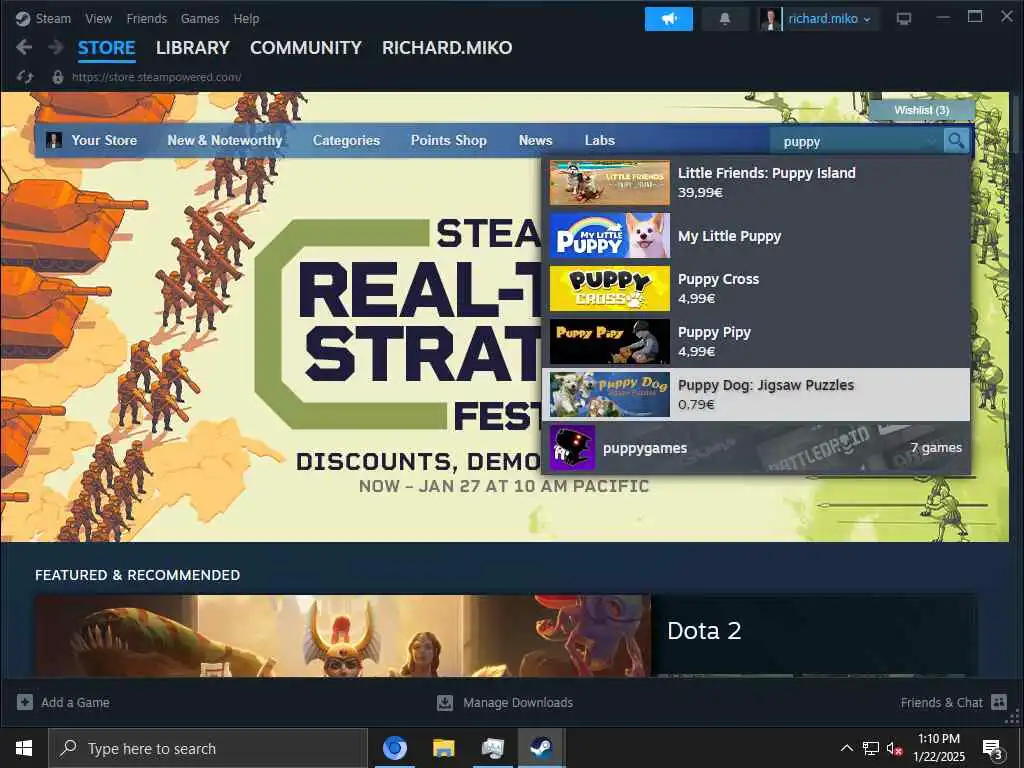Image resolution: width=1024 pixels, height=768 pixels.
Task: Expand the Categories menu
Action: [346, 140]
